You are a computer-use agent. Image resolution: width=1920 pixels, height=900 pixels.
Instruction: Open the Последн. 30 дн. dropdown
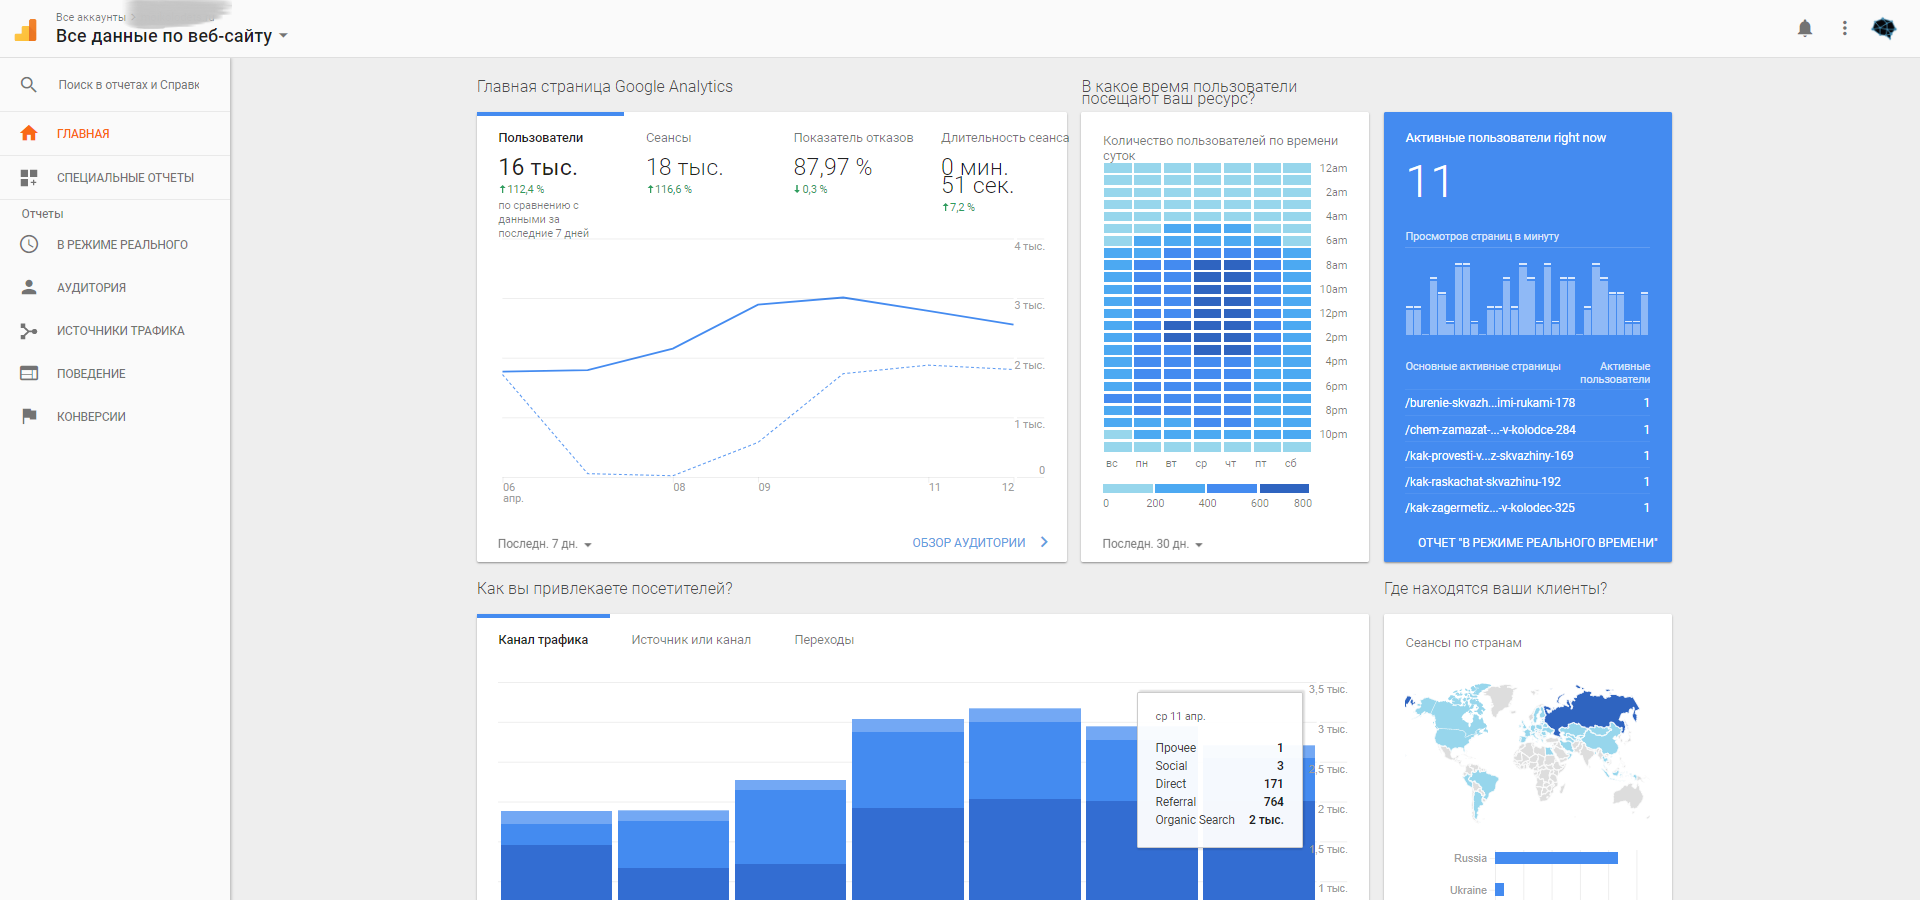(x=1152, y=544)
